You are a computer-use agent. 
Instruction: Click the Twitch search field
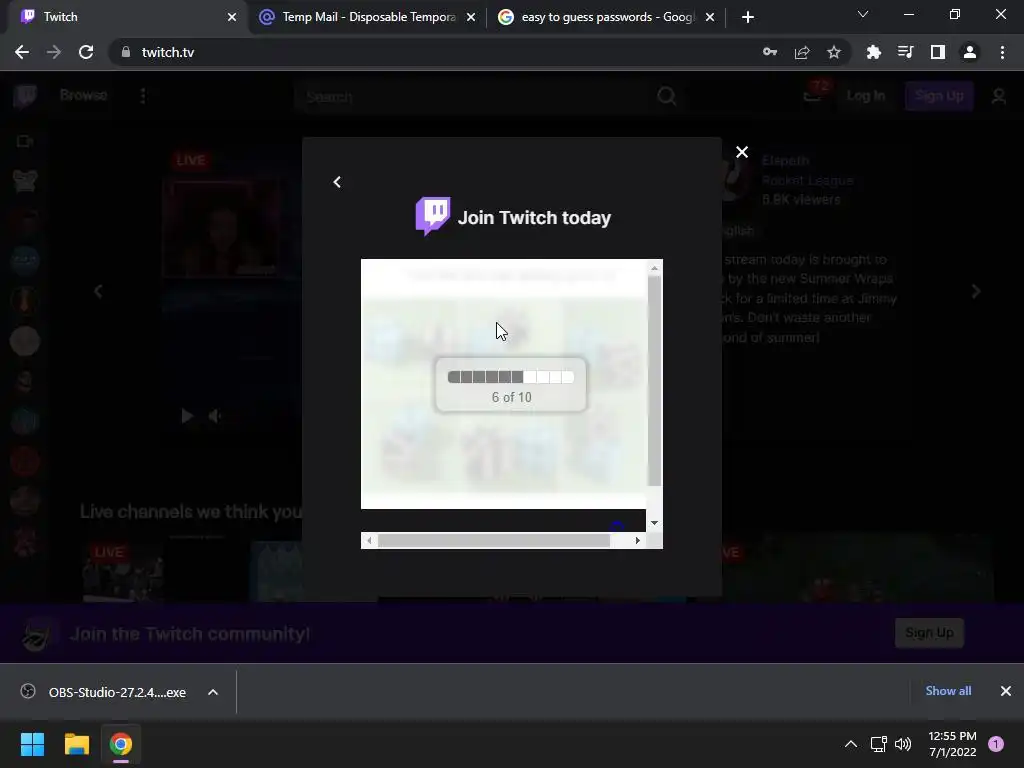473,97
